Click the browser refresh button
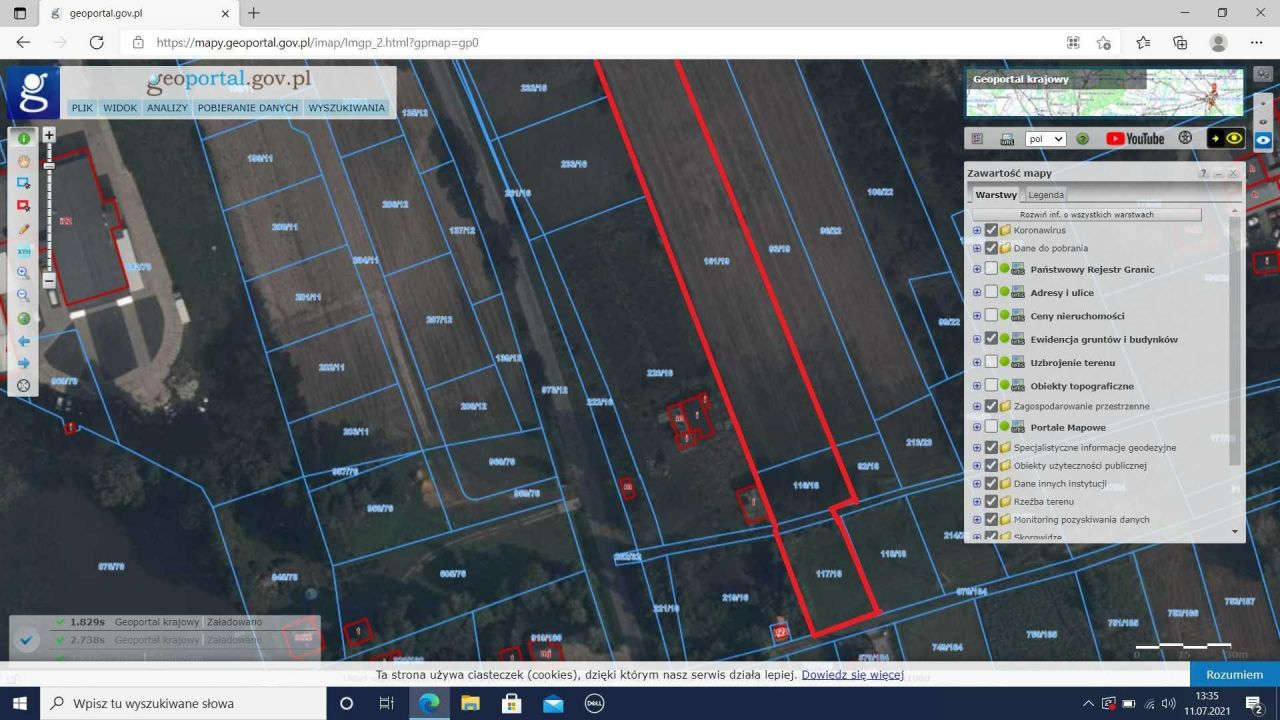The image size is (1280, 720). tap(97, 42)
